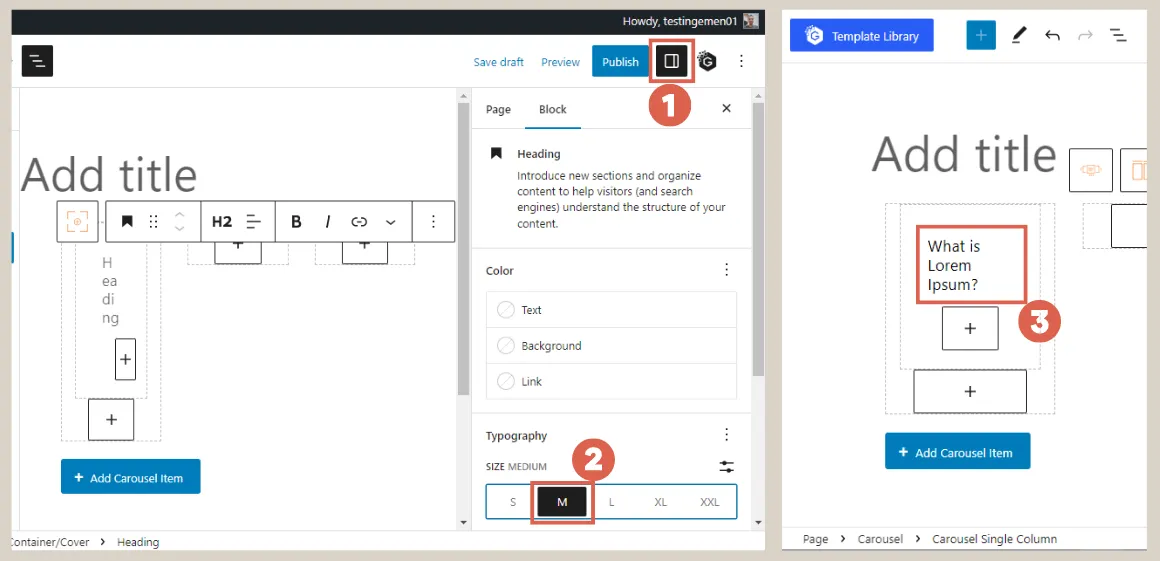Insert a link using the link icon
Viewport: 1160px width, 561px height.
pyautogui.click(x=359, y=222)
